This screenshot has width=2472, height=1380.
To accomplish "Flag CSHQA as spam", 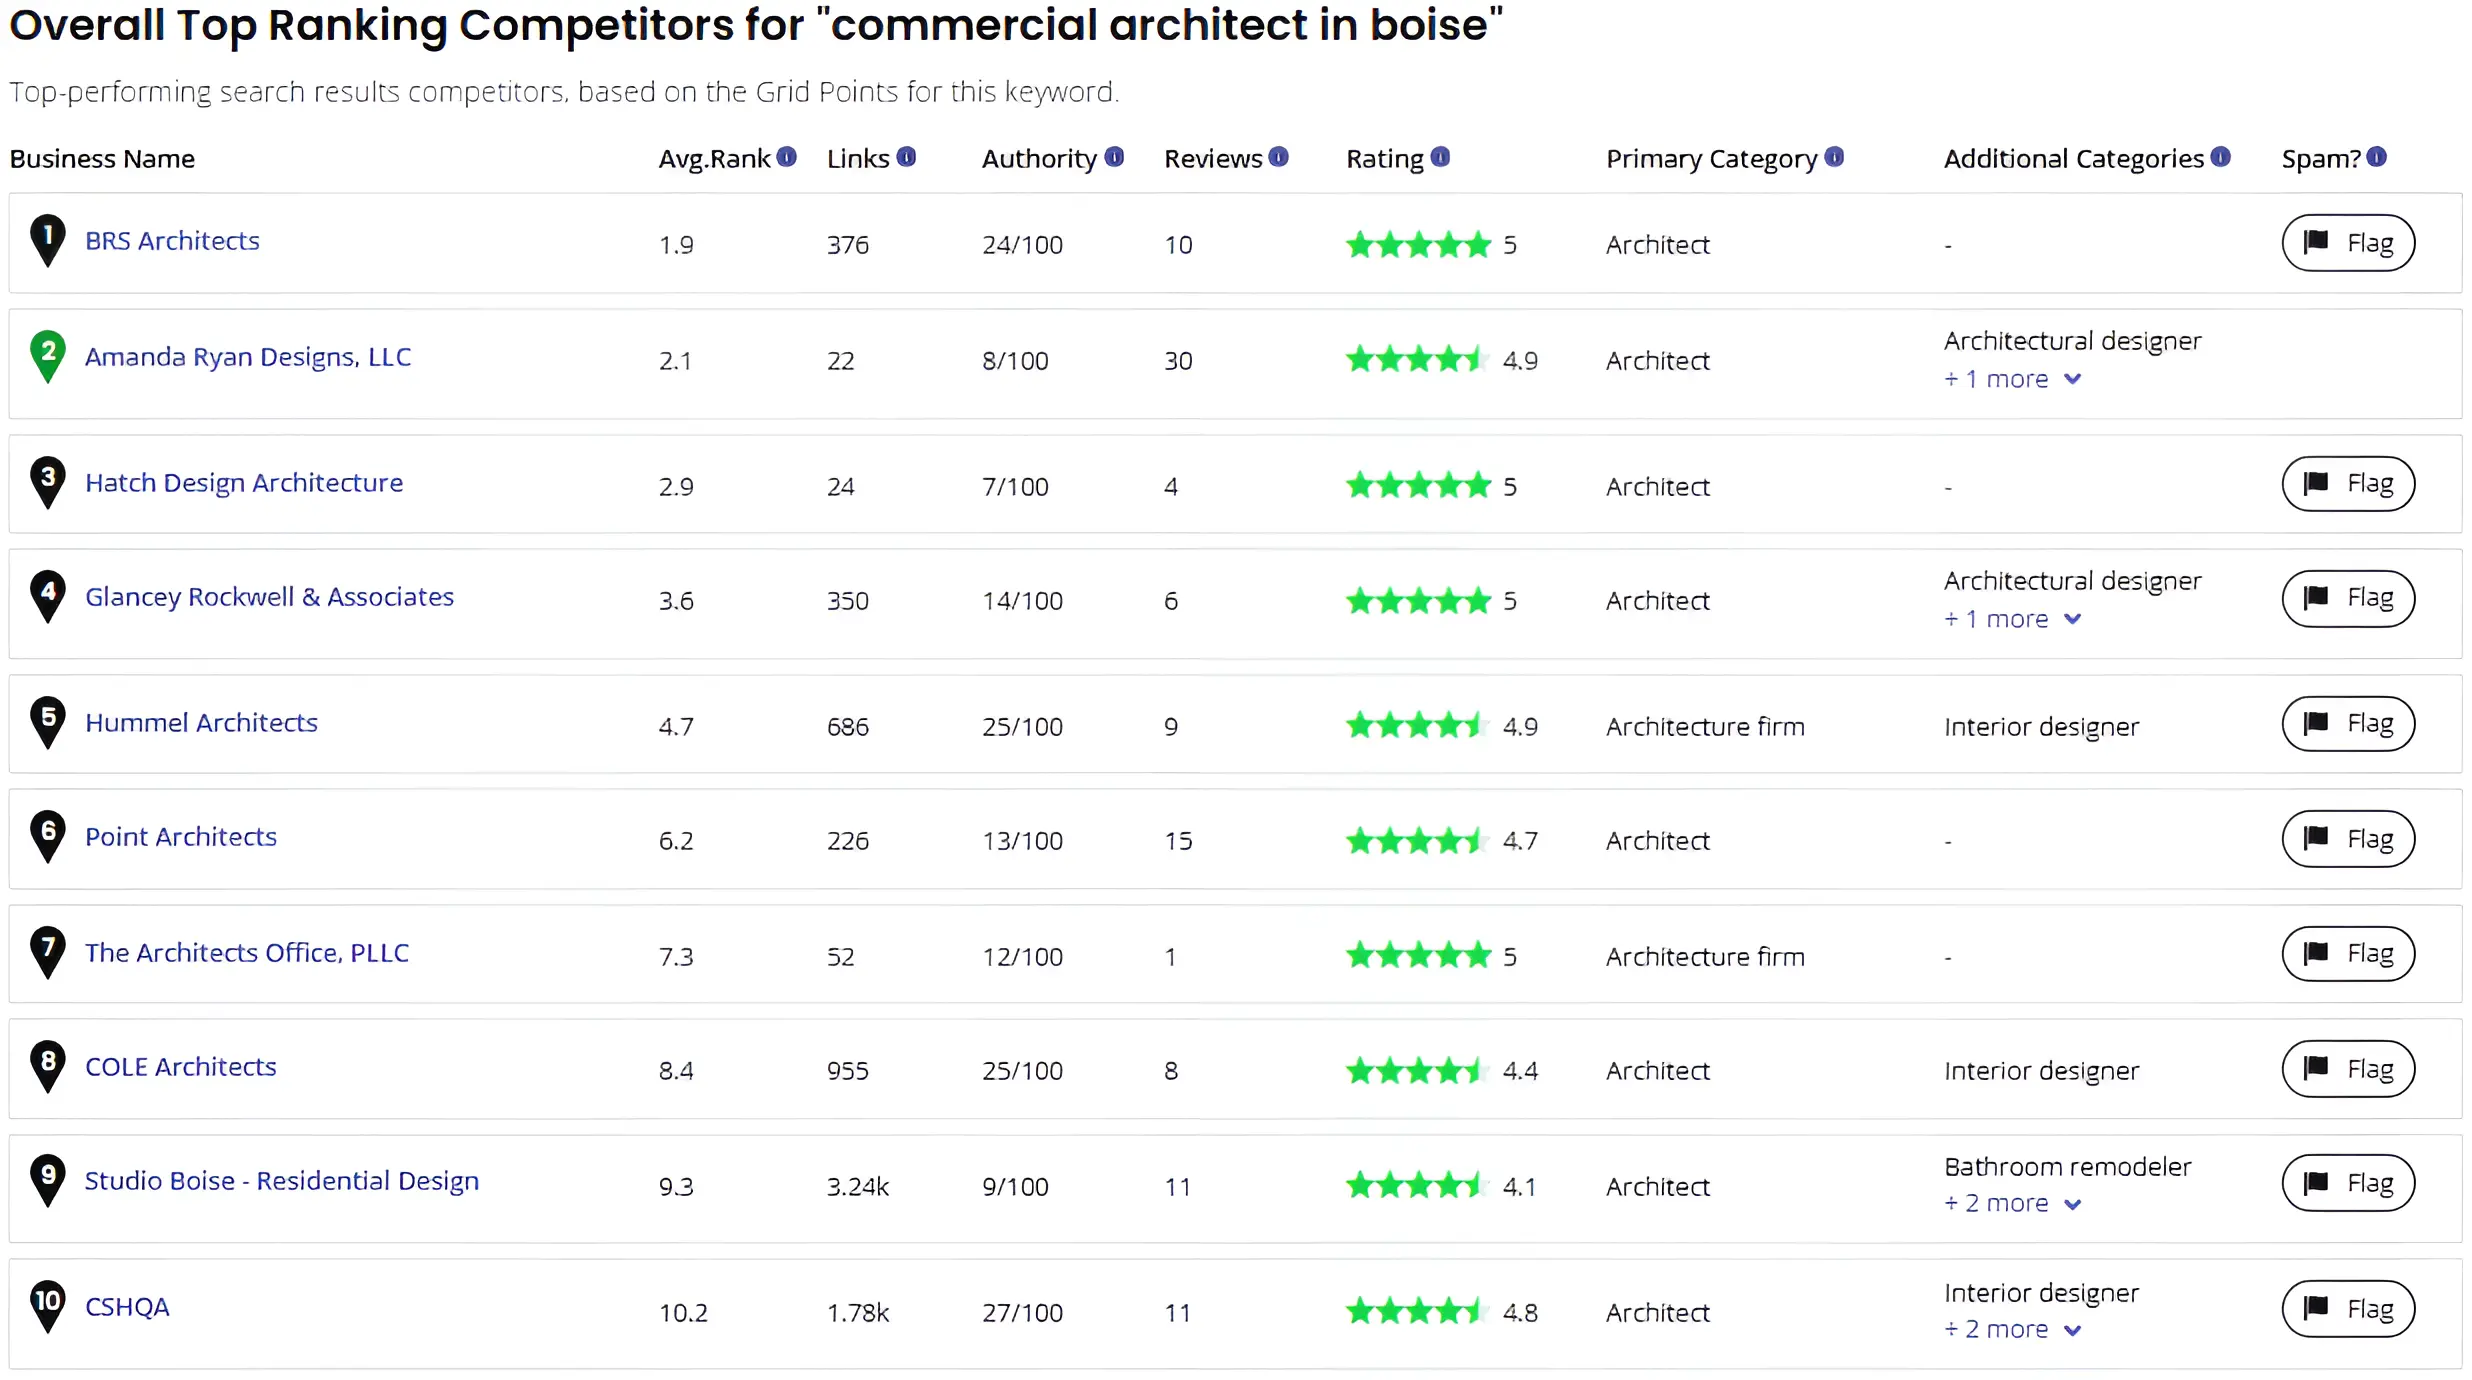I will coord(2348,1309).
